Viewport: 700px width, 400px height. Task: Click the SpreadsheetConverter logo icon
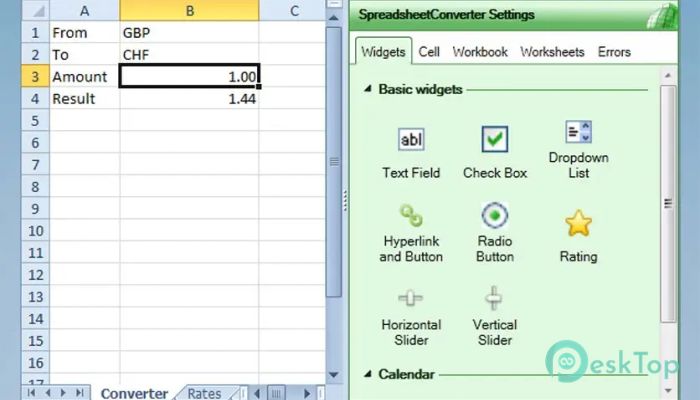click(662, 16)
